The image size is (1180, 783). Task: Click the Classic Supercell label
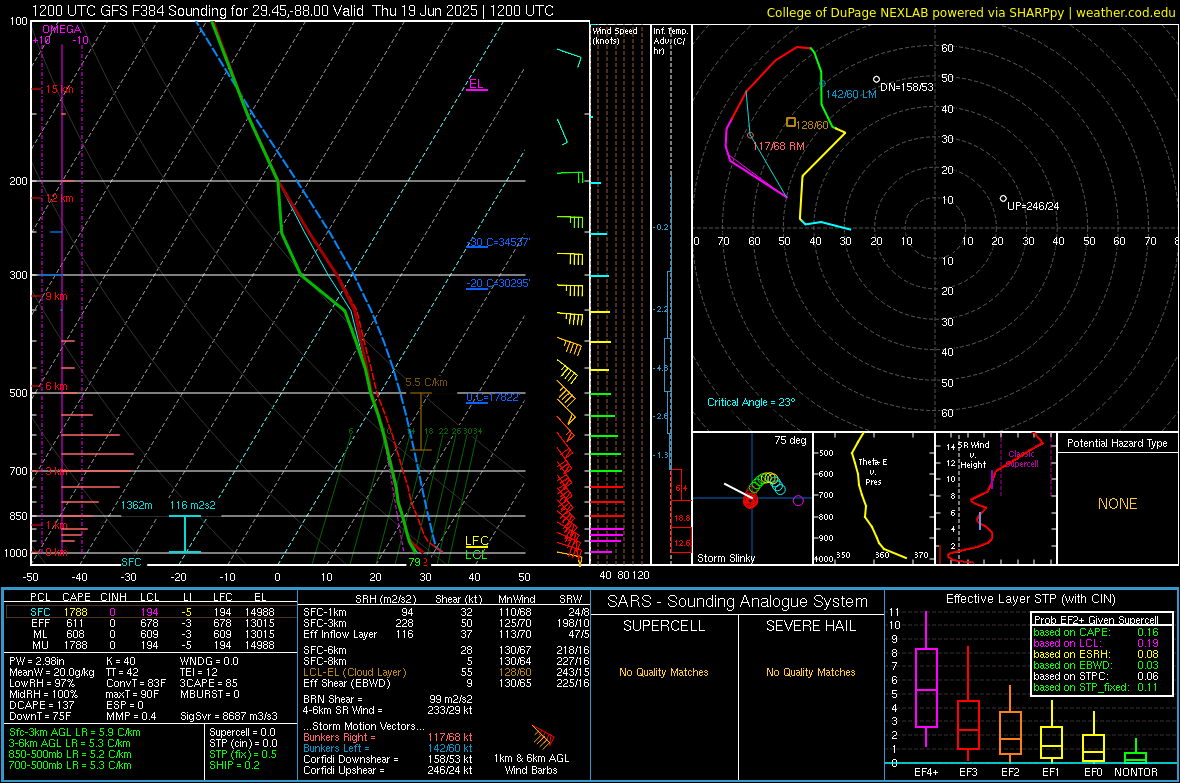(x=1022, y=459)
